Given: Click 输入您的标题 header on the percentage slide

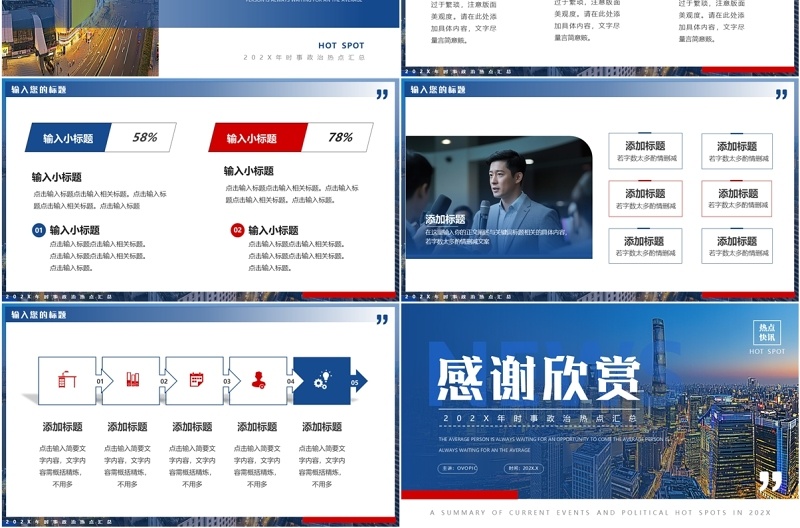Looking at the screenshot, I should (x=39, y=90).
